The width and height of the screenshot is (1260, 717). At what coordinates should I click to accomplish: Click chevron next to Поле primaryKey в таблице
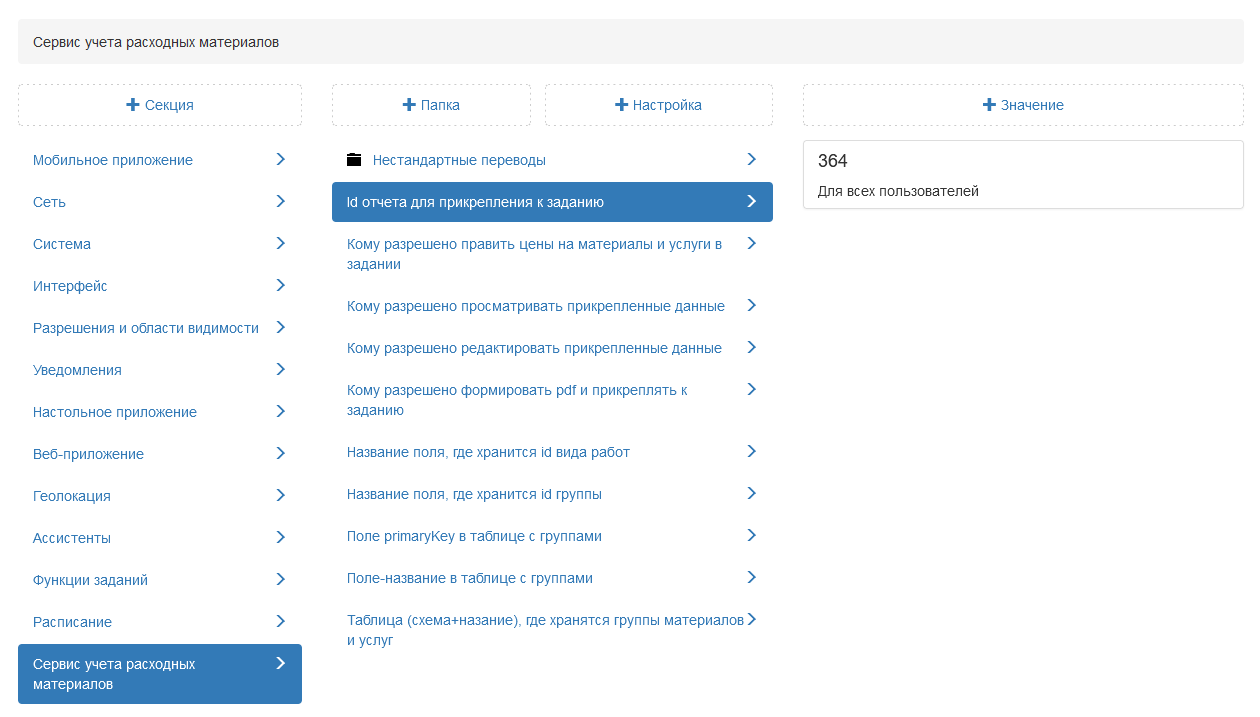tap(751, 535)
